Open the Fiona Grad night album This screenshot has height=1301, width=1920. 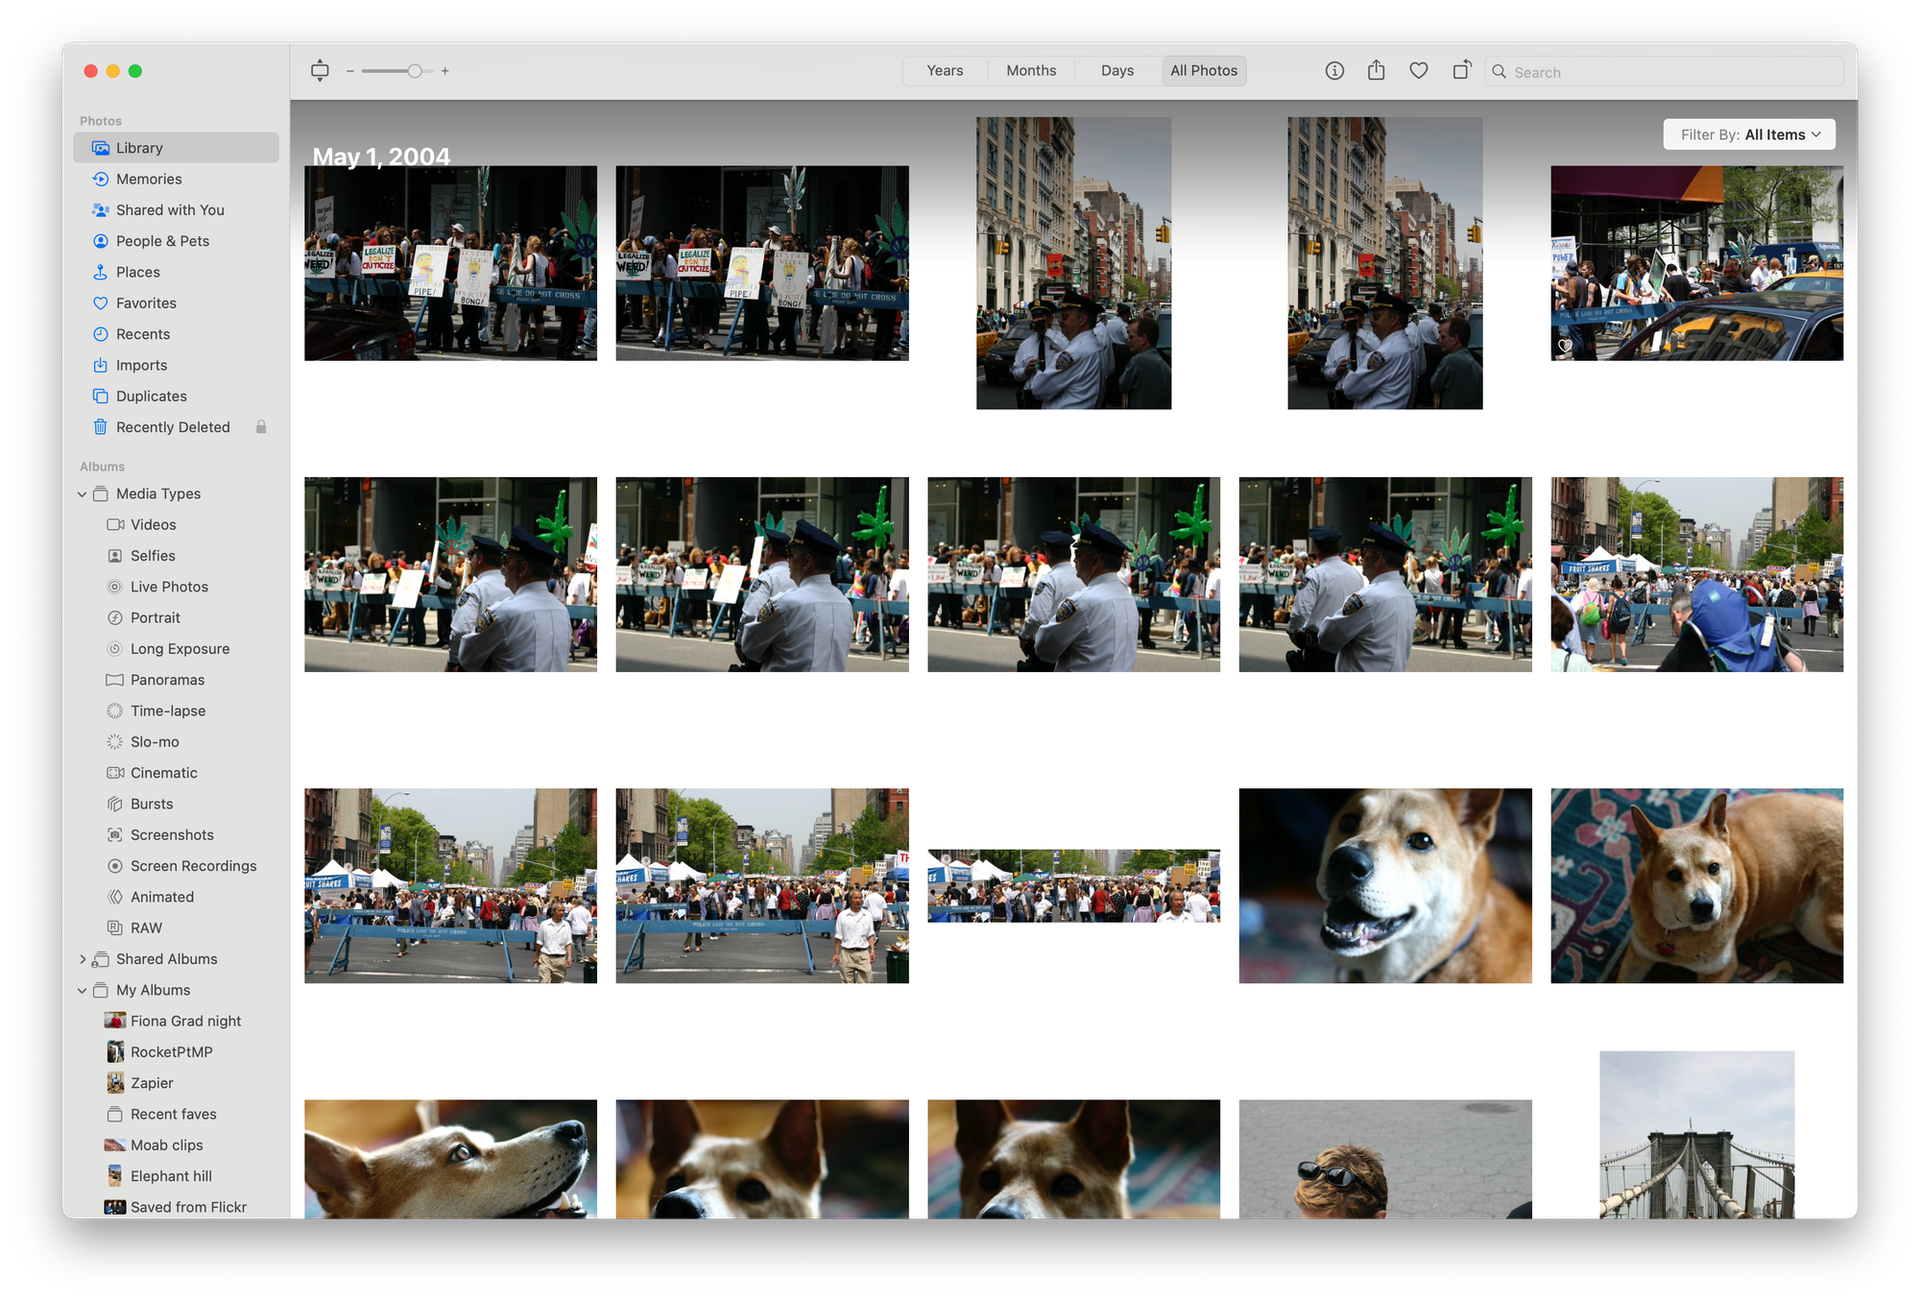click(x=185, y=1021)
